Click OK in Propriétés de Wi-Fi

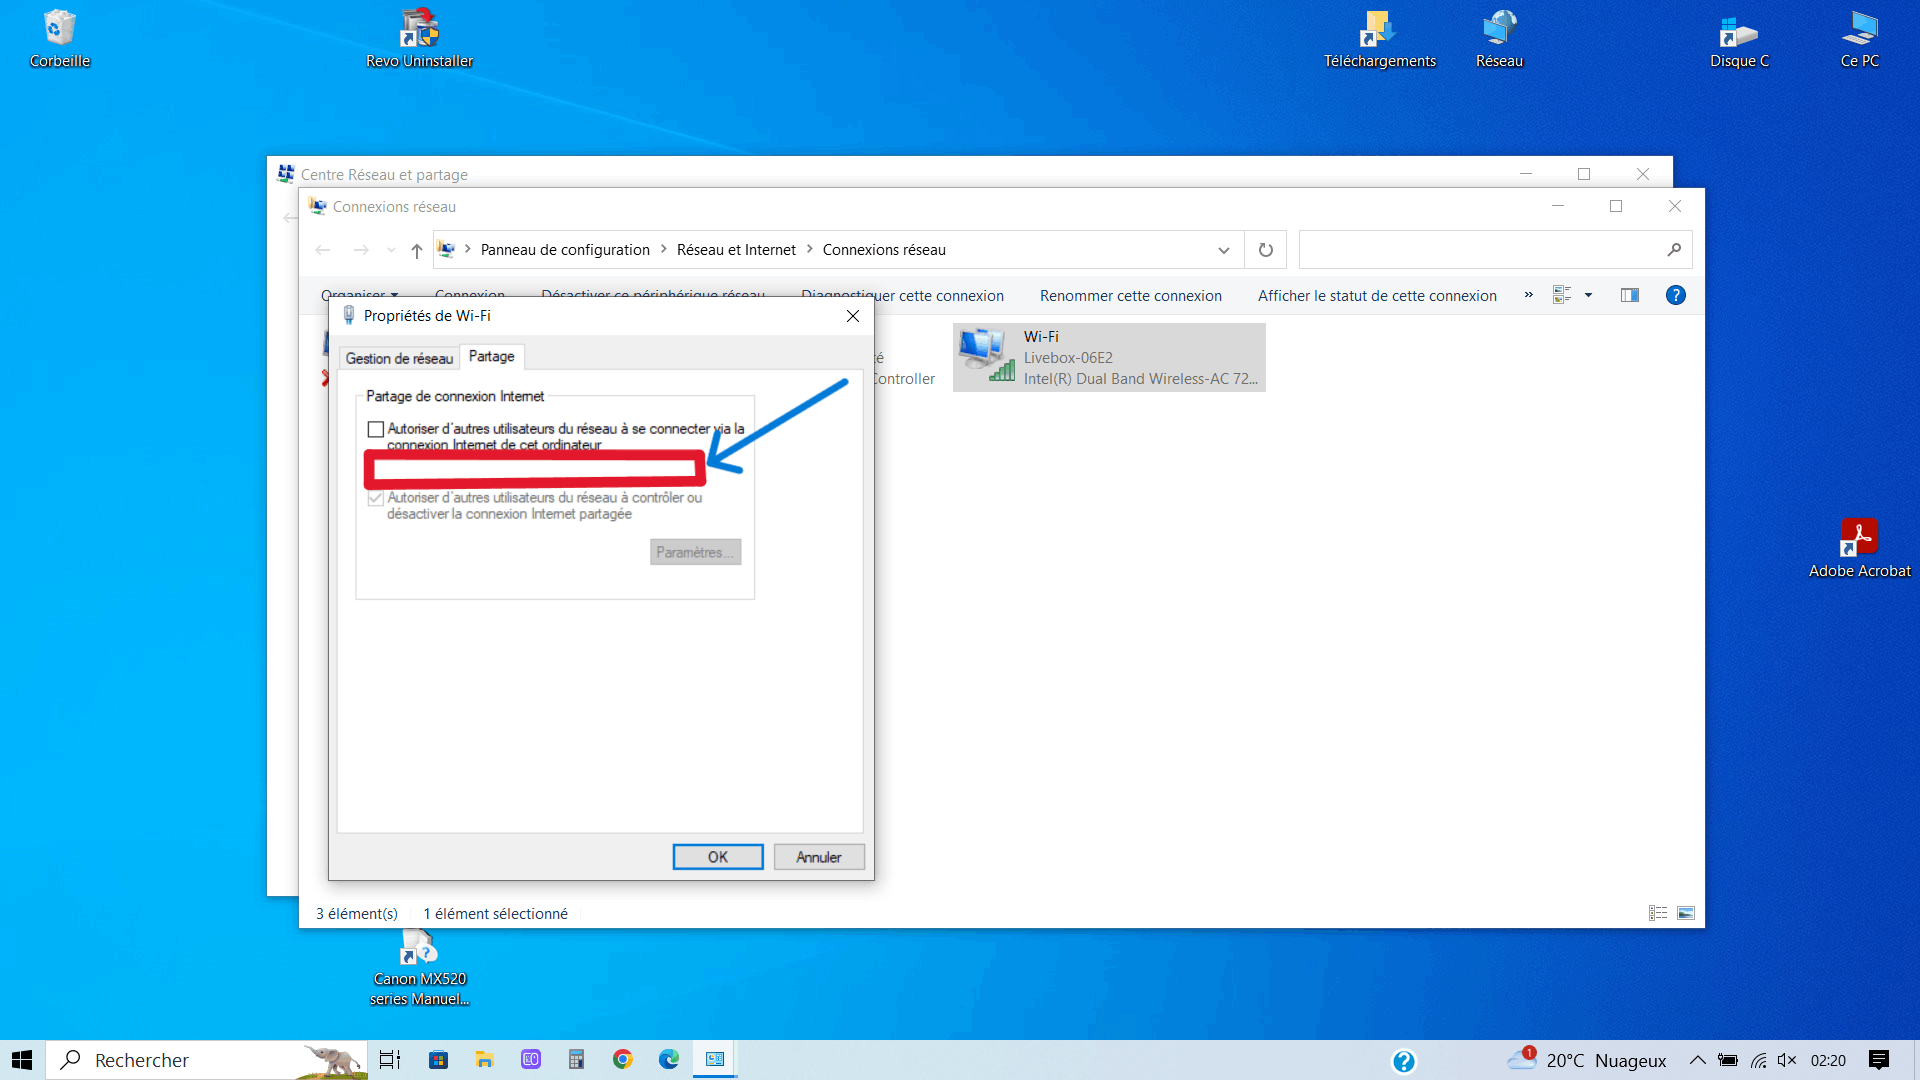[x=717, y=857]
